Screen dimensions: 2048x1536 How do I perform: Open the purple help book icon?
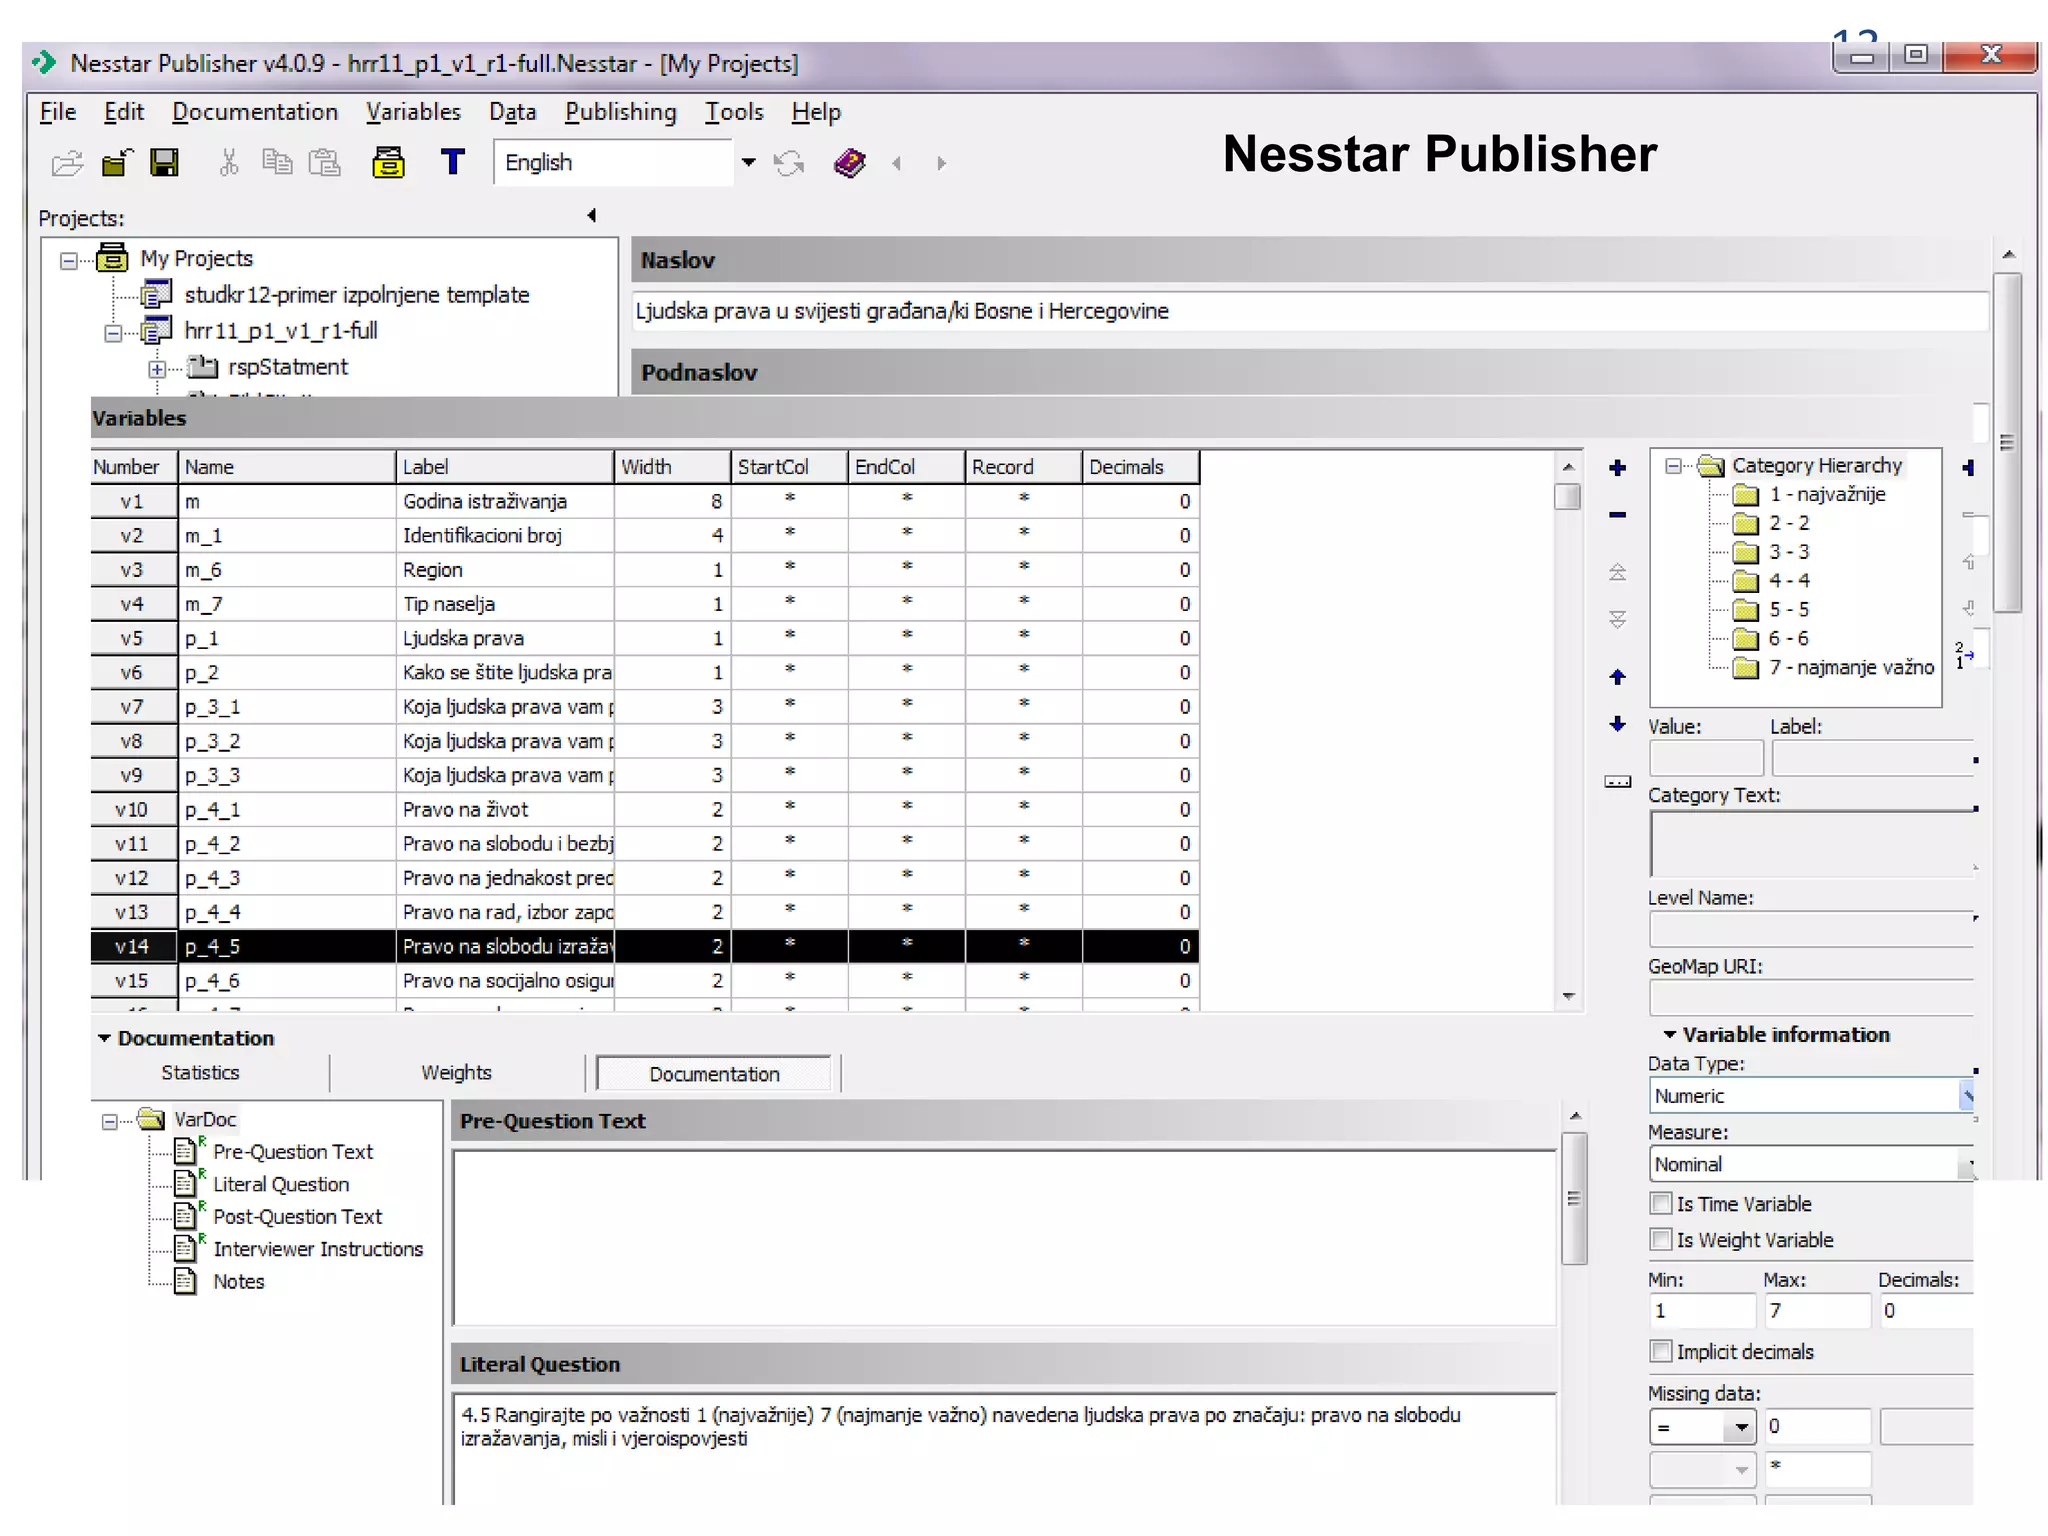click(849, 162)
